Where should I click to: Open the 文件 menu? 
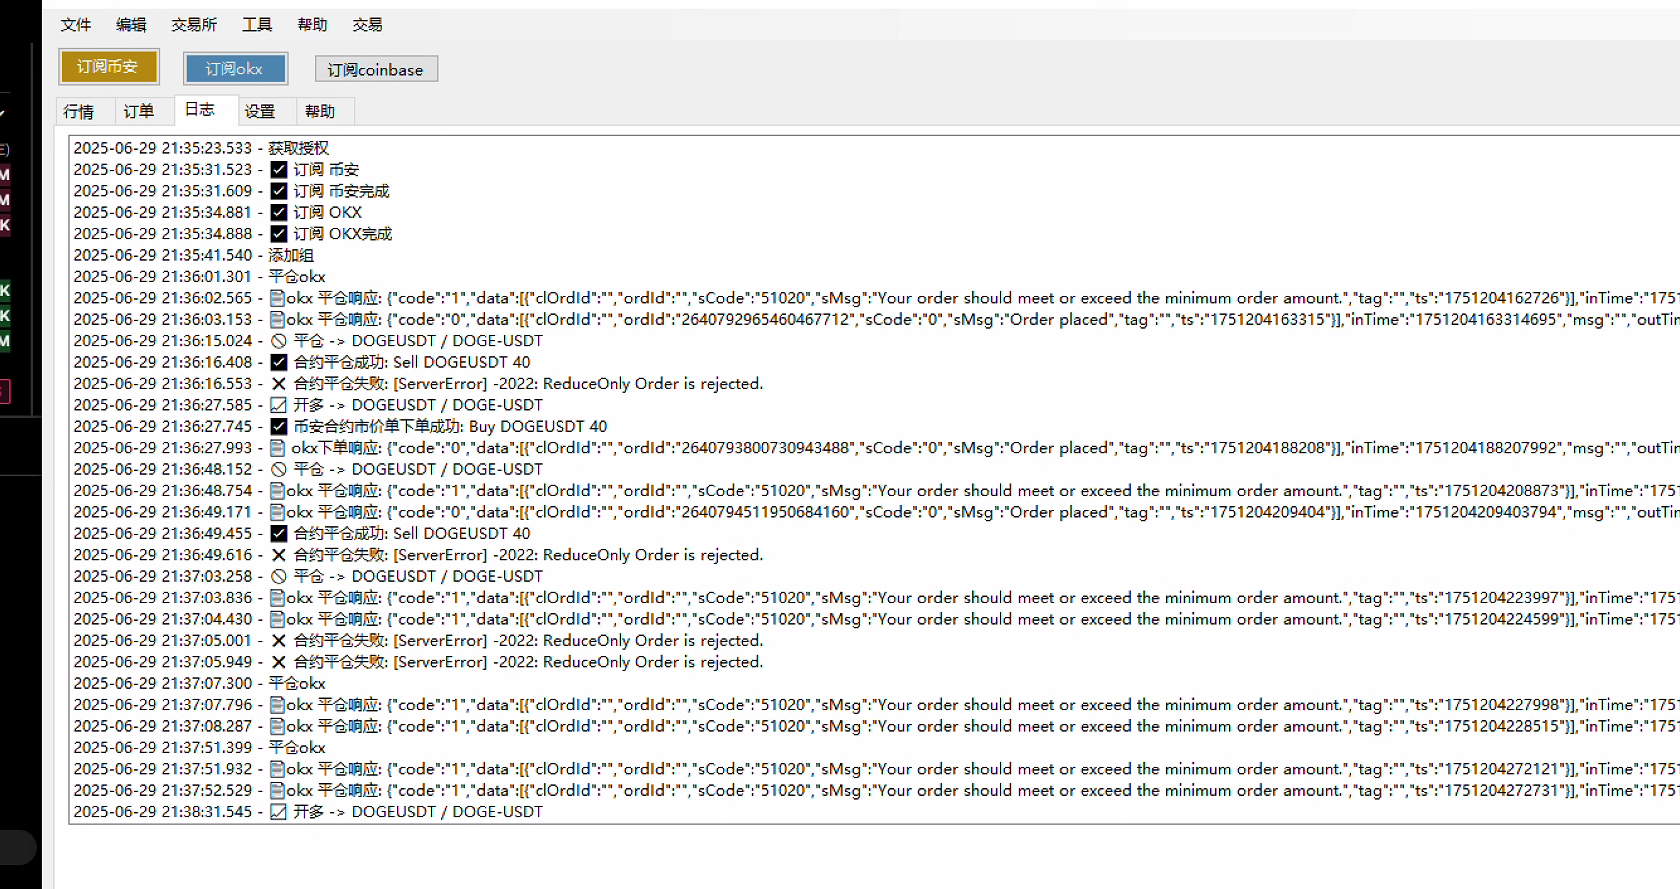(76, 25)
